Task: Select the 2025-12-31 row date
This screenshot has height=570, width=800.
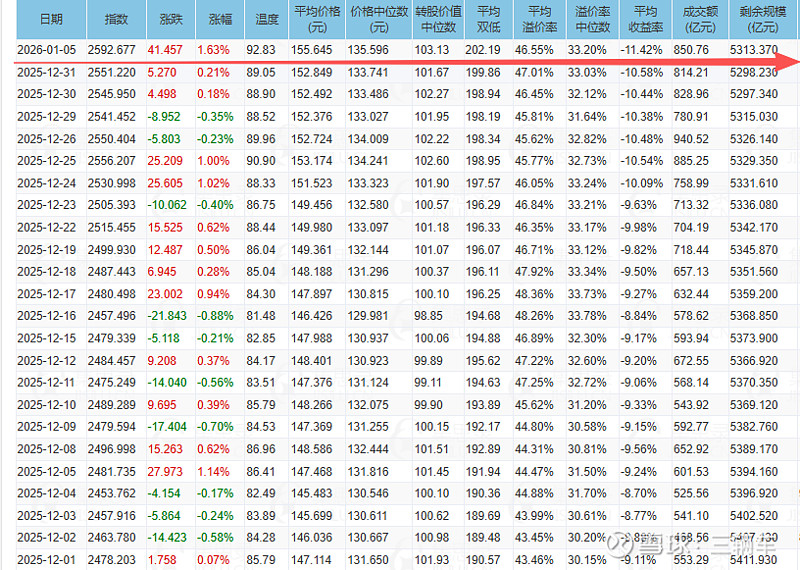Action: (x=50, y=73)
